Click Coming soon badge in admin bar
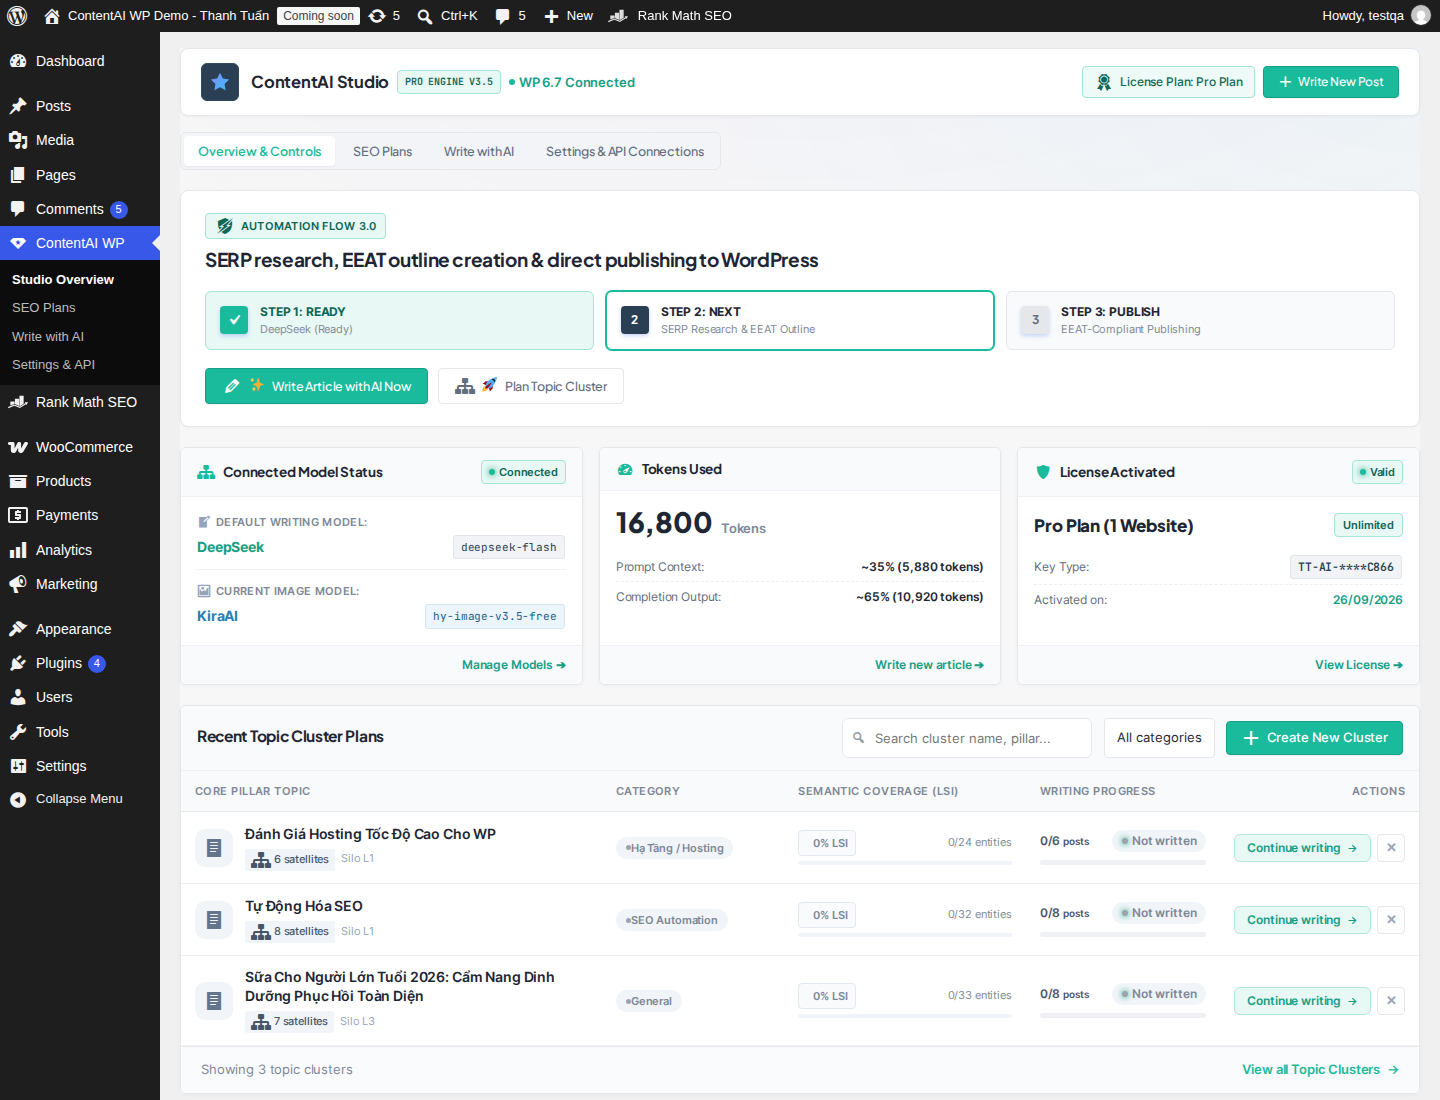Image resolution: width=1440 pixels, height=1100 pixels. click(318, 16)
